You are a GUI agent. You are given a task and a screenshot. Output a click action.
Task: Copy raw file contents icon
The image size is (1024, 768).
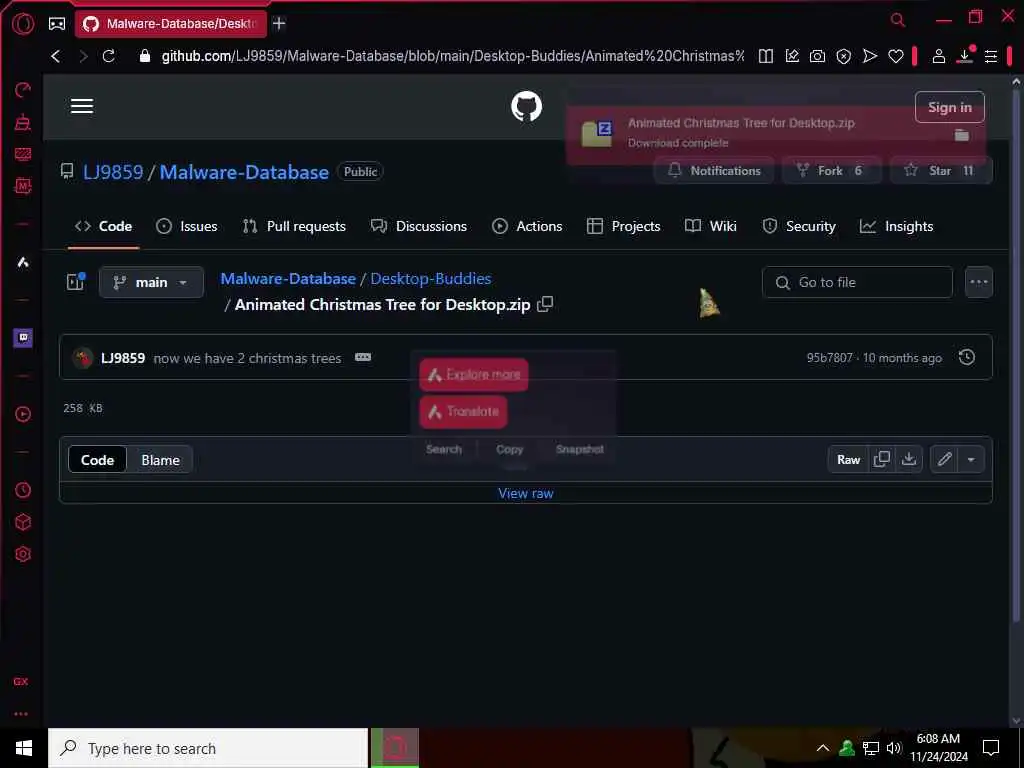[x=882, y=459]
